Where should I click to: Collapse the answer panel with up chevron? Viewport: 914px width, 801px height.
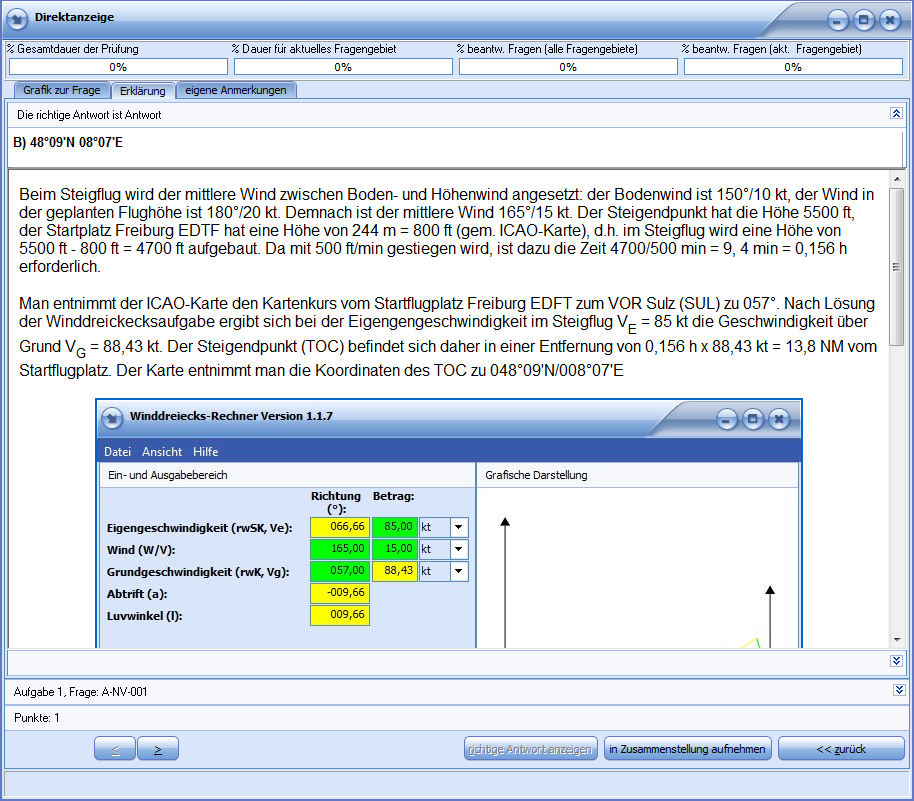pyautogui.click(x=897, y=113)
